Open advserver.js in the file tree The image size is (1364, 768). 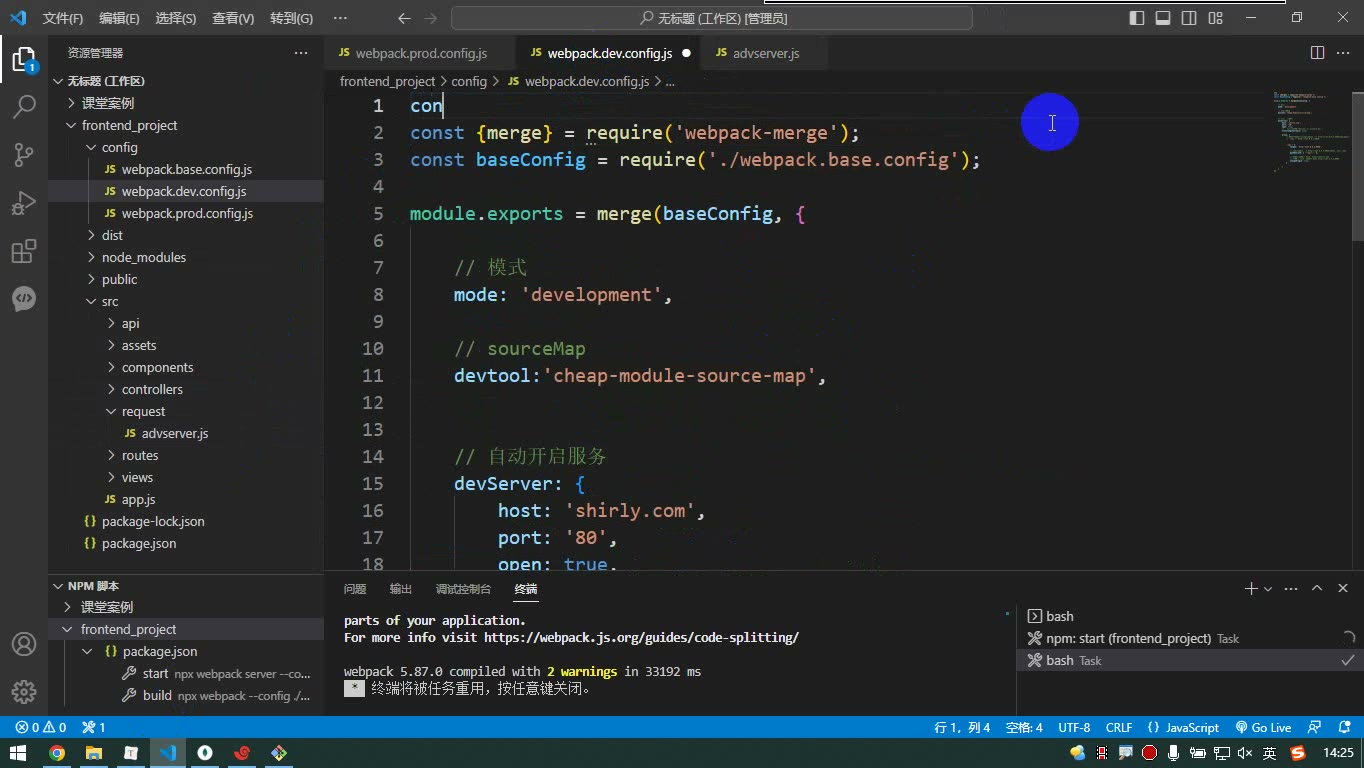coord(174,433)
